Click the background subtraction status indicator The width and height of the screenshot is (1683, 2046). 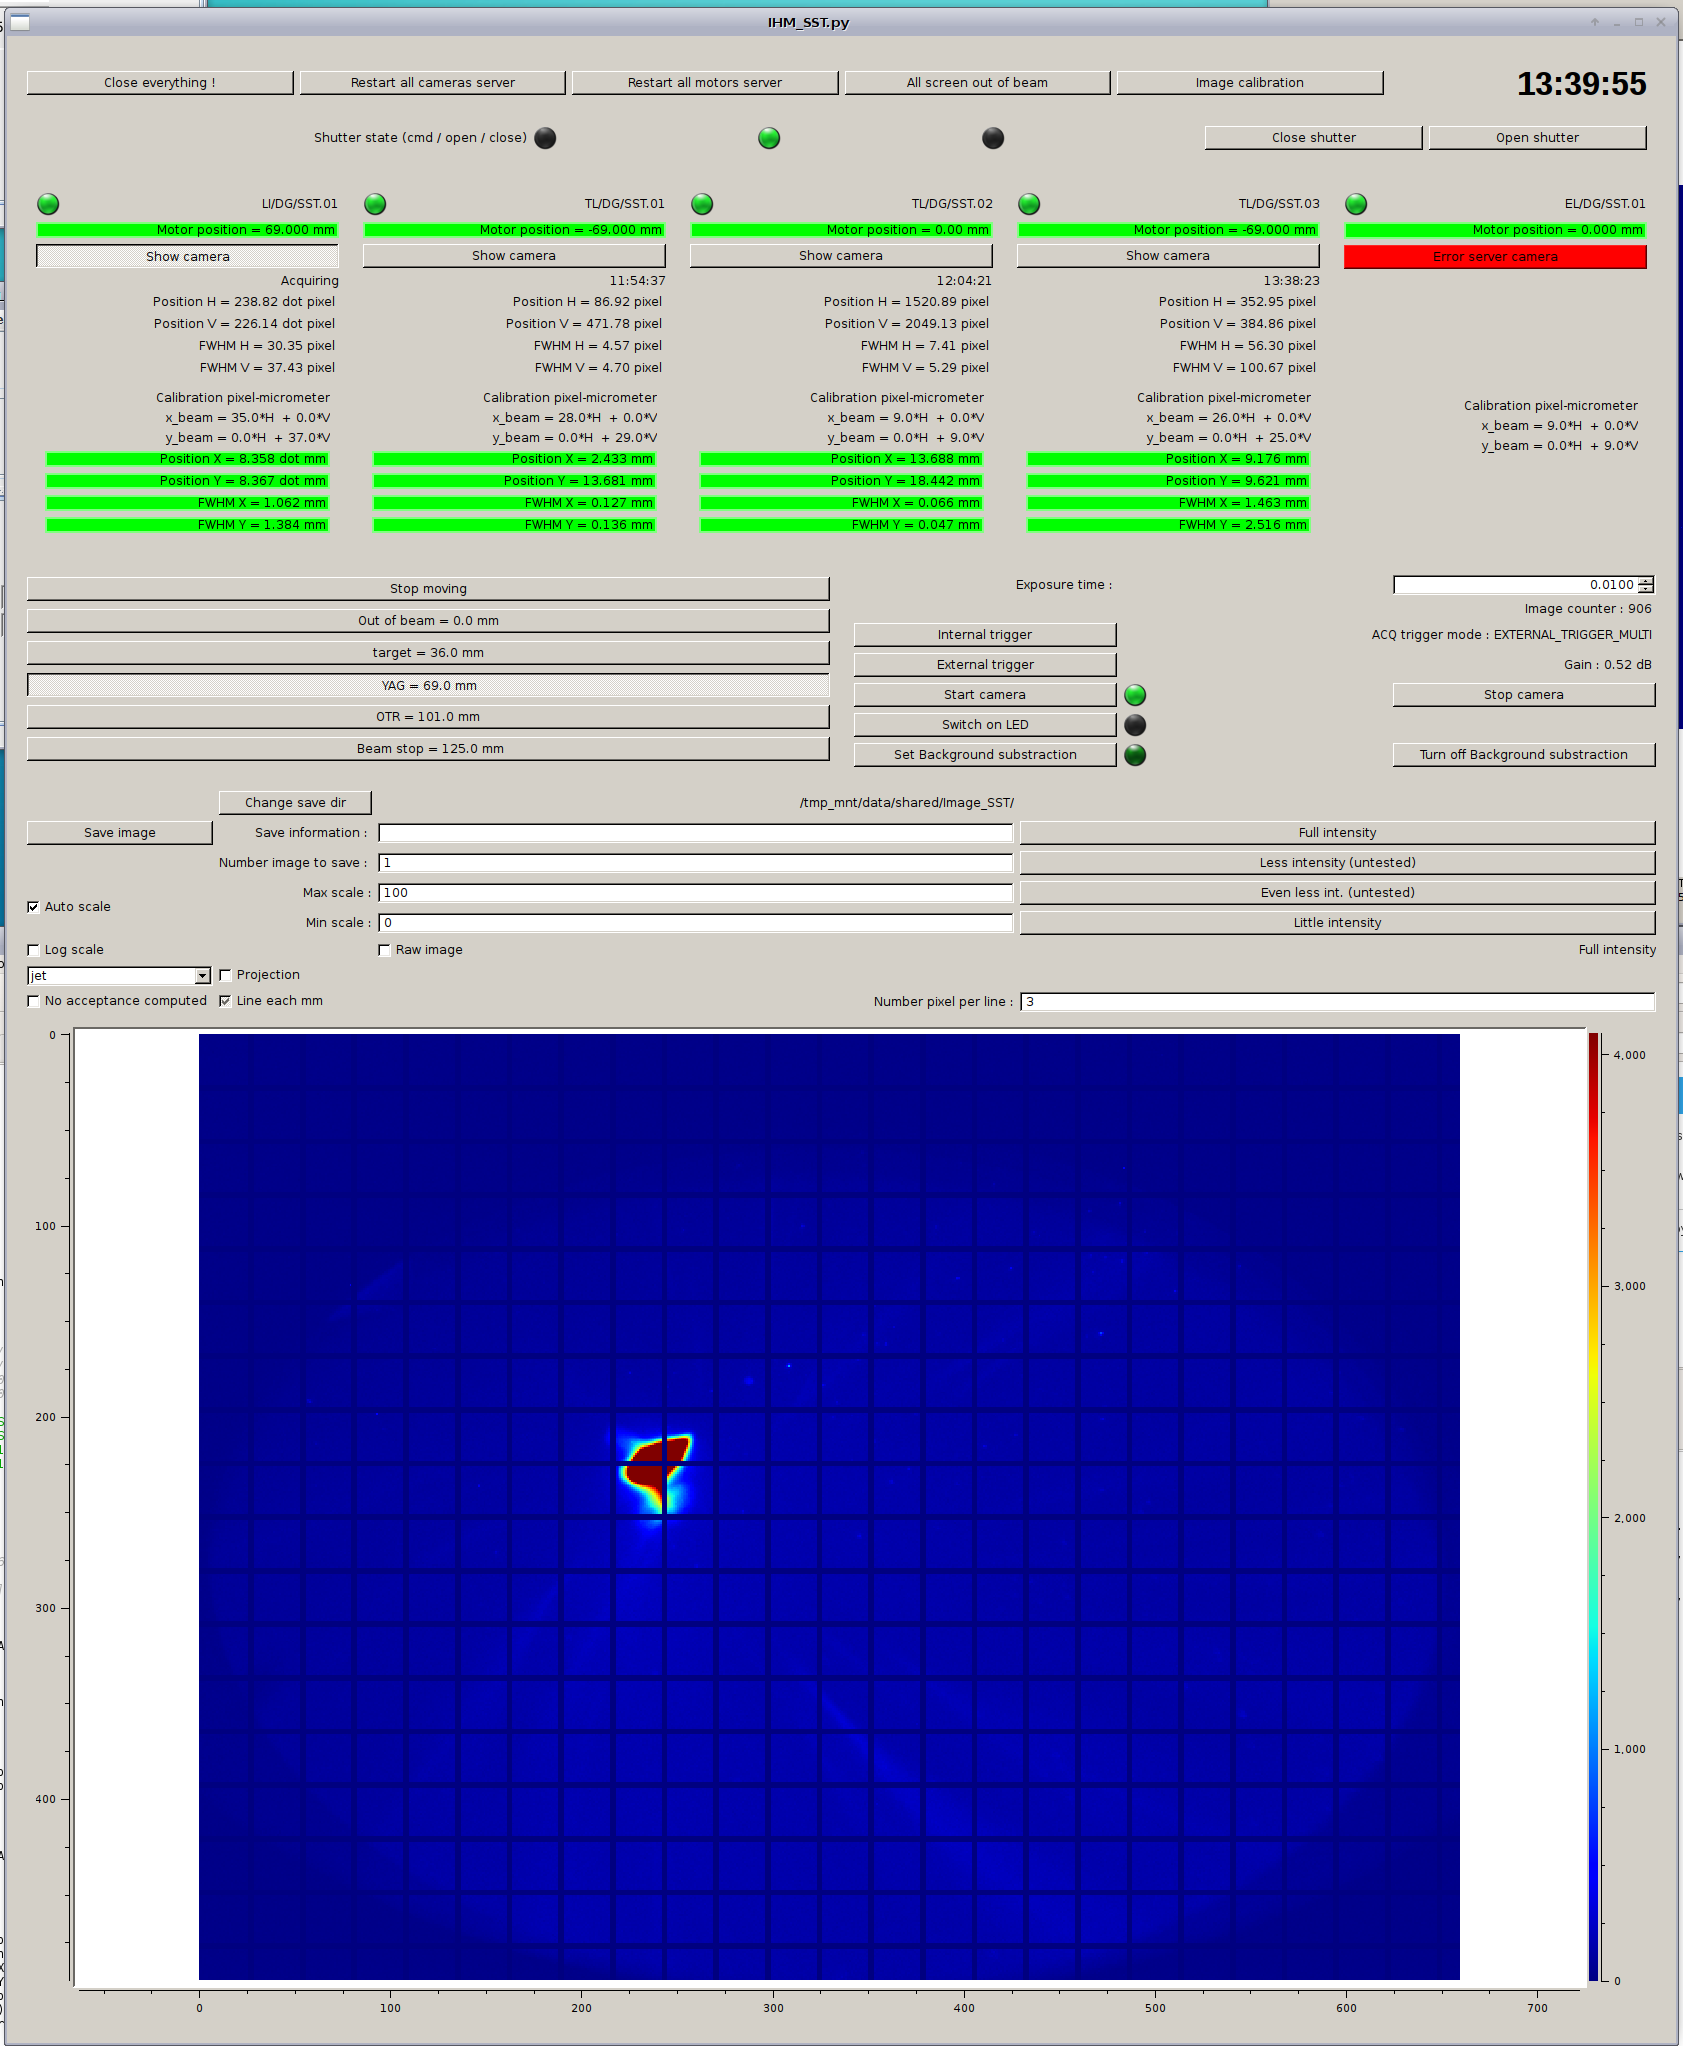click(x=1135, y=755)
